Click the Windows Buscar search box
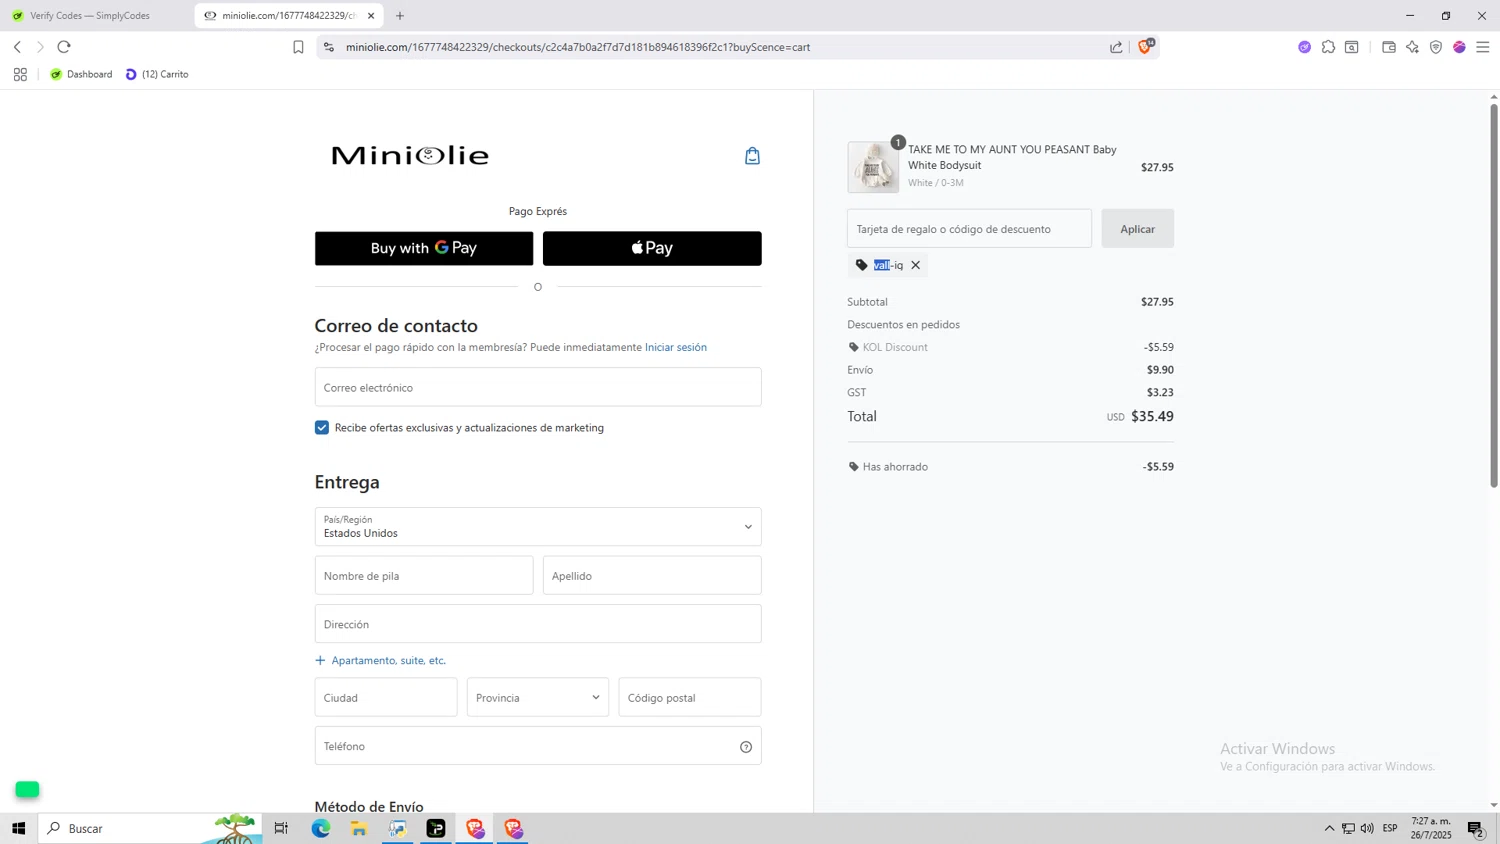Viewport: 1500px width, 844px height. tap(150, 828)
